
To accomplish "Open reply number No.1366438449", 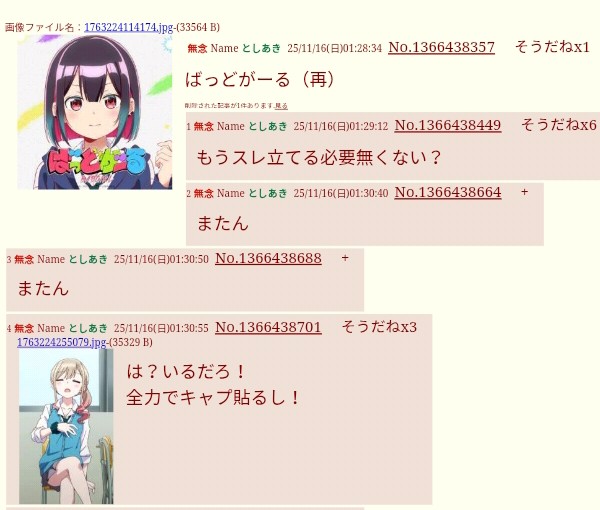I will click(447, 125).
